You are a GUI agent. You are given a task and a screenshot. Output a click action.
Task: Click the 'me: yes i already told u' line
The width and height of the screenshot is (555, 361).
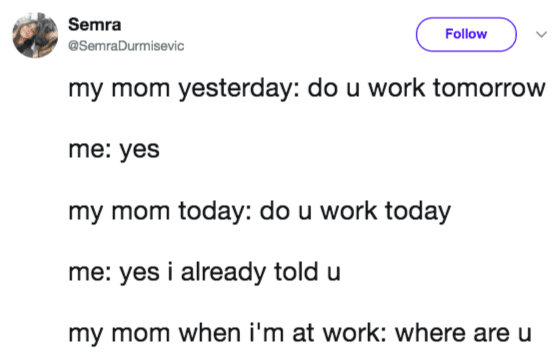click(205, 273)
